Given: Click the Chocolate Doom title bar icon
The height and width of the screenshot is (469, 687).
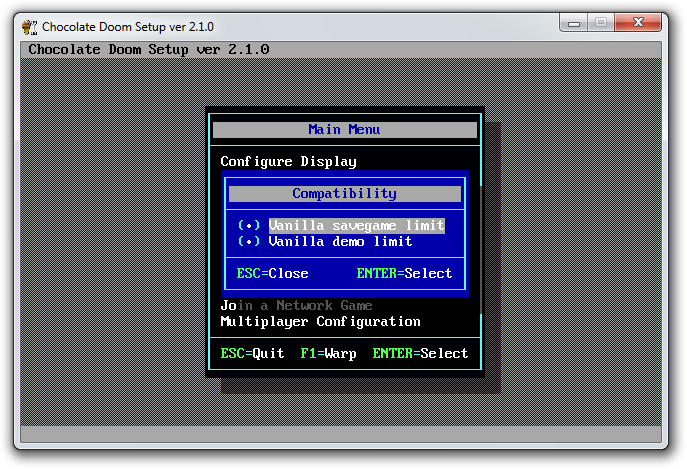Looking at the screenshot, I should coord(32,25).
